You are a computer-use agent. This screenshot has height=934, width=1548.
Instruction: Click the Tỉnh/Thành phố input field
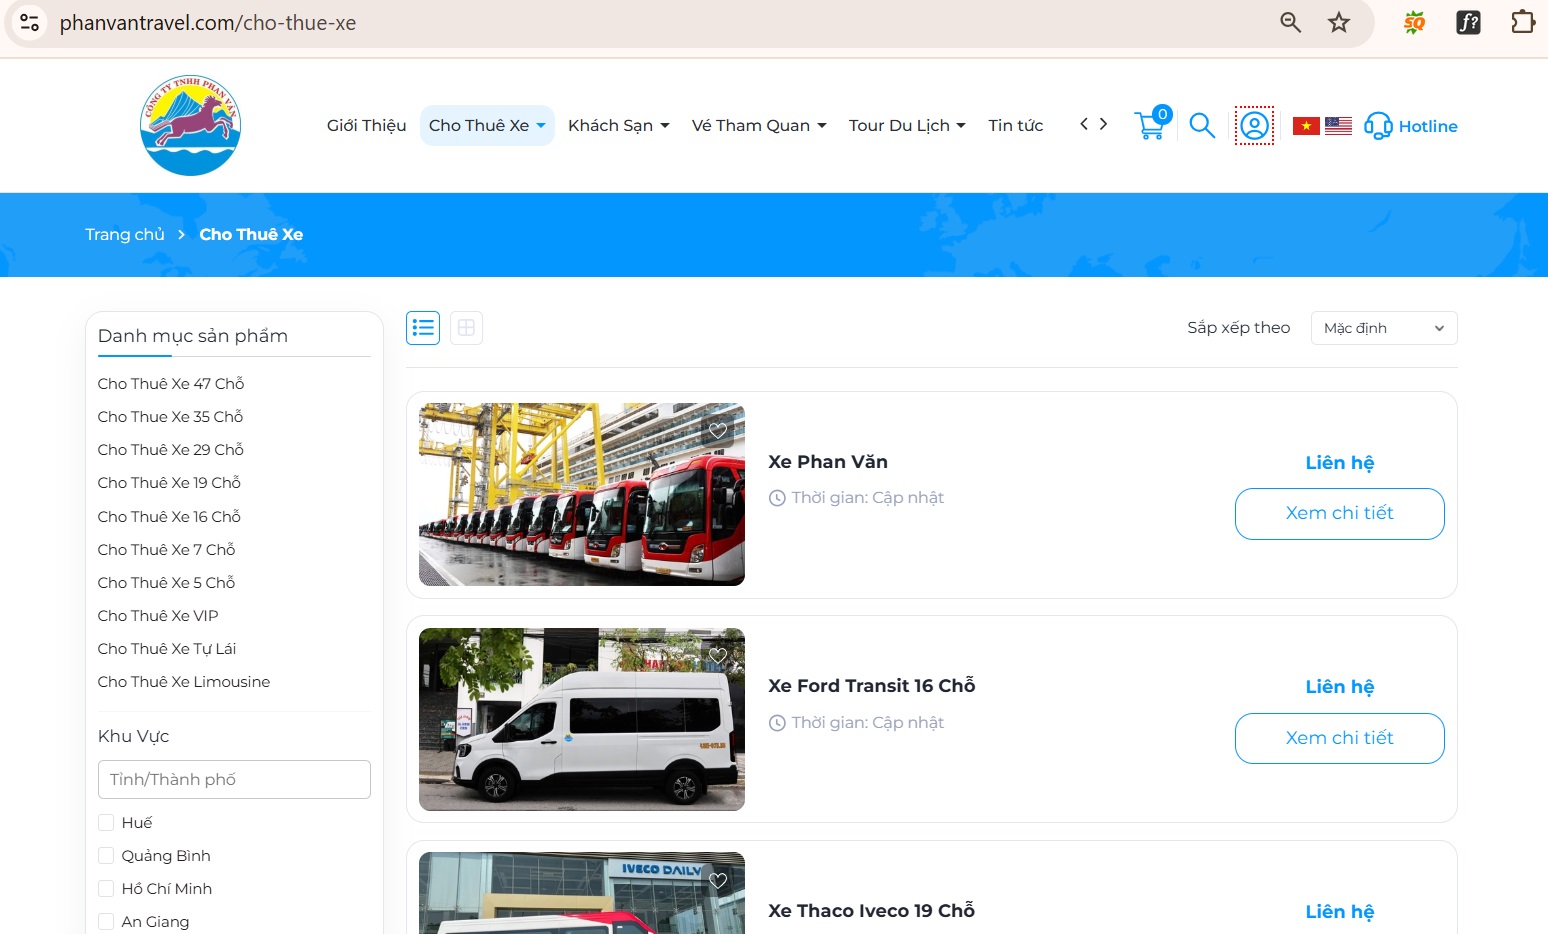pos(234,779)
